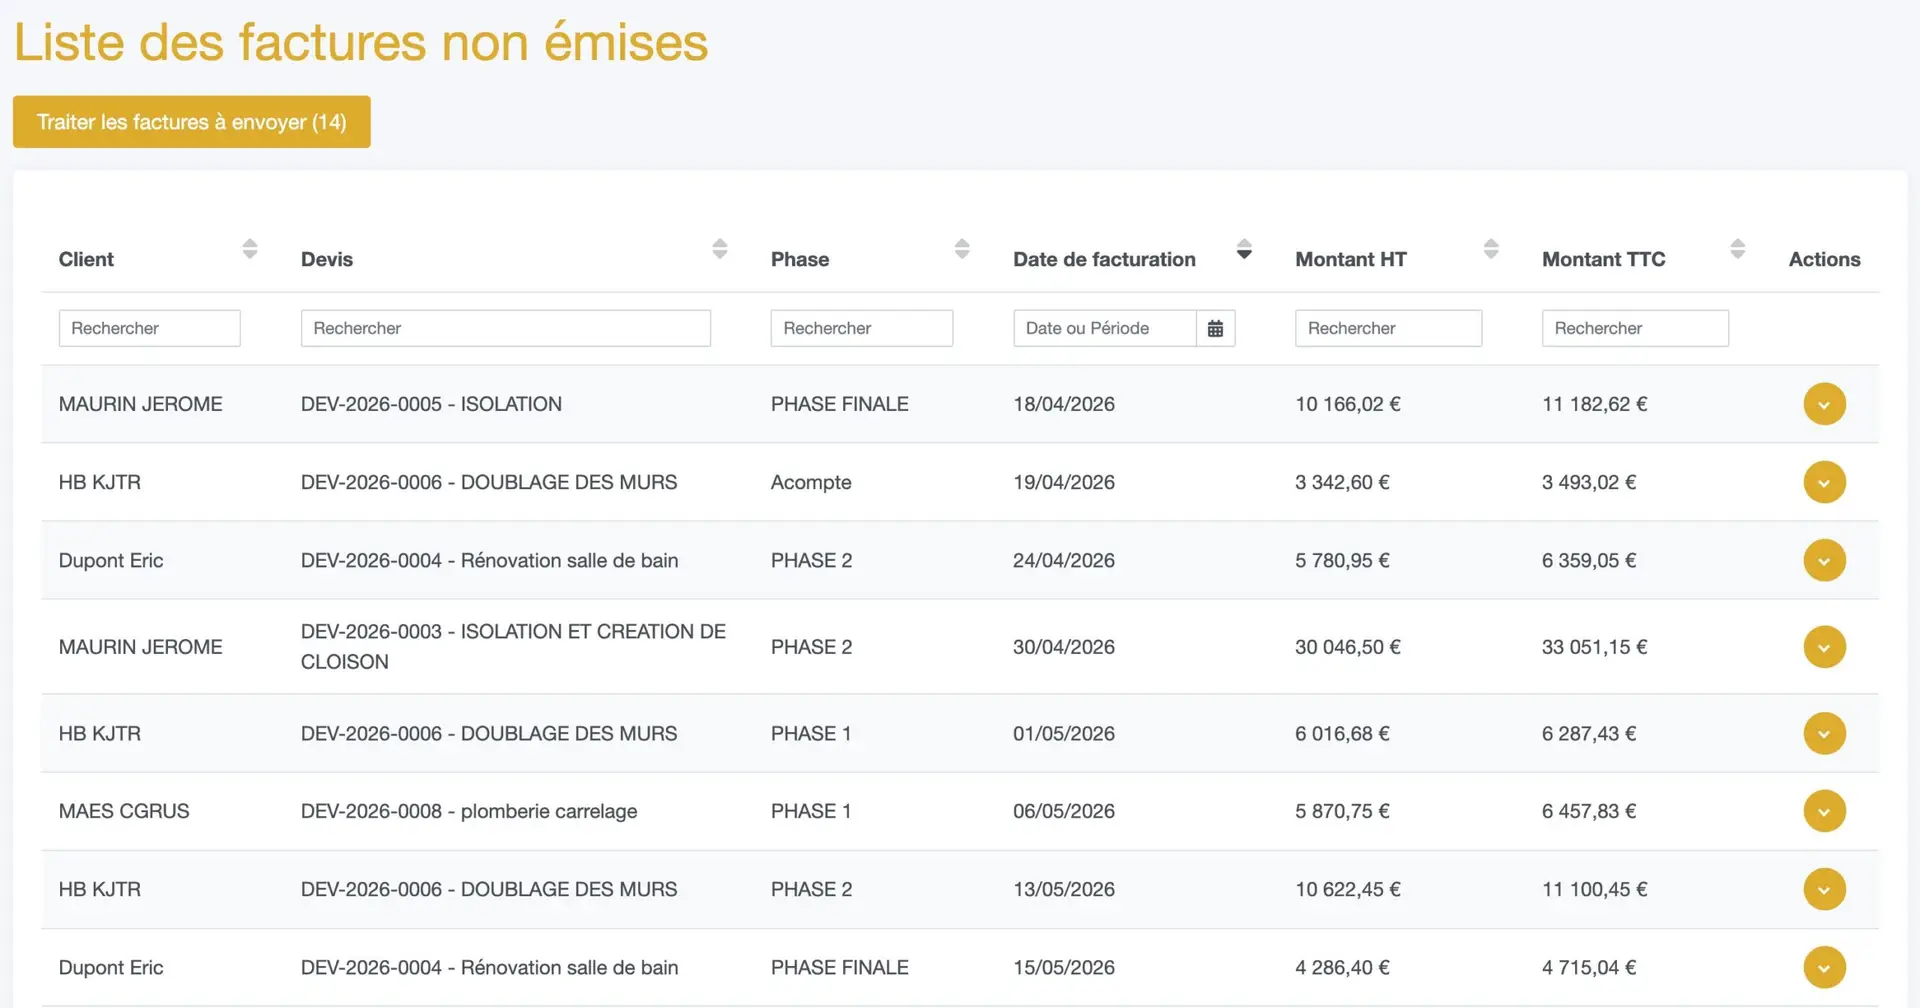Open actions for Dupont Eric PHASE FINALE row

coord(1824,967)
